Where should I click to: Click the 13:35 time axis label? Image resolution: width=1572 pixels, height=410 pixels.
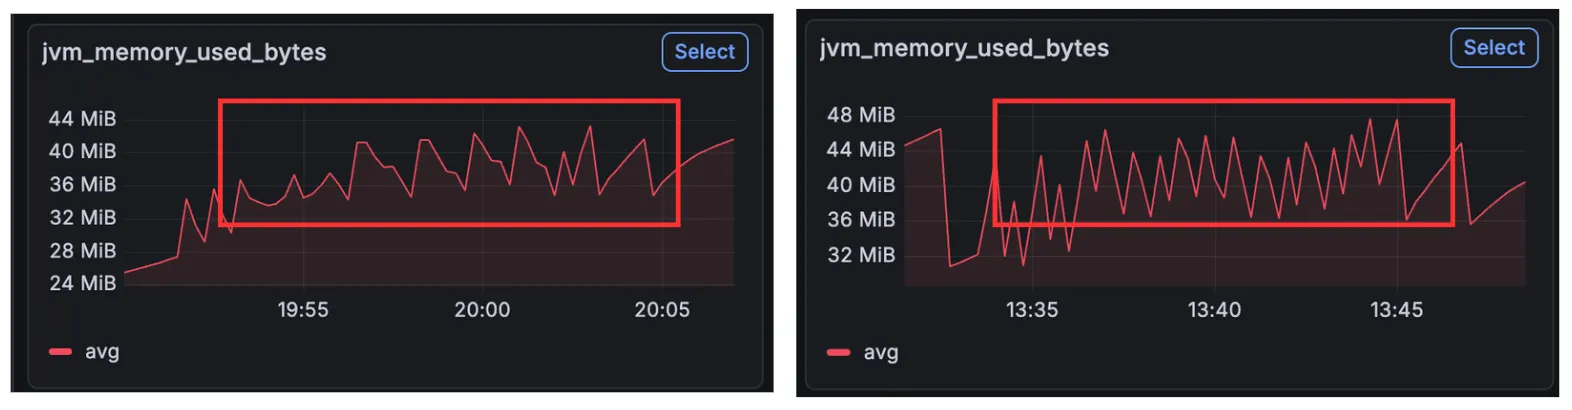1032,310
